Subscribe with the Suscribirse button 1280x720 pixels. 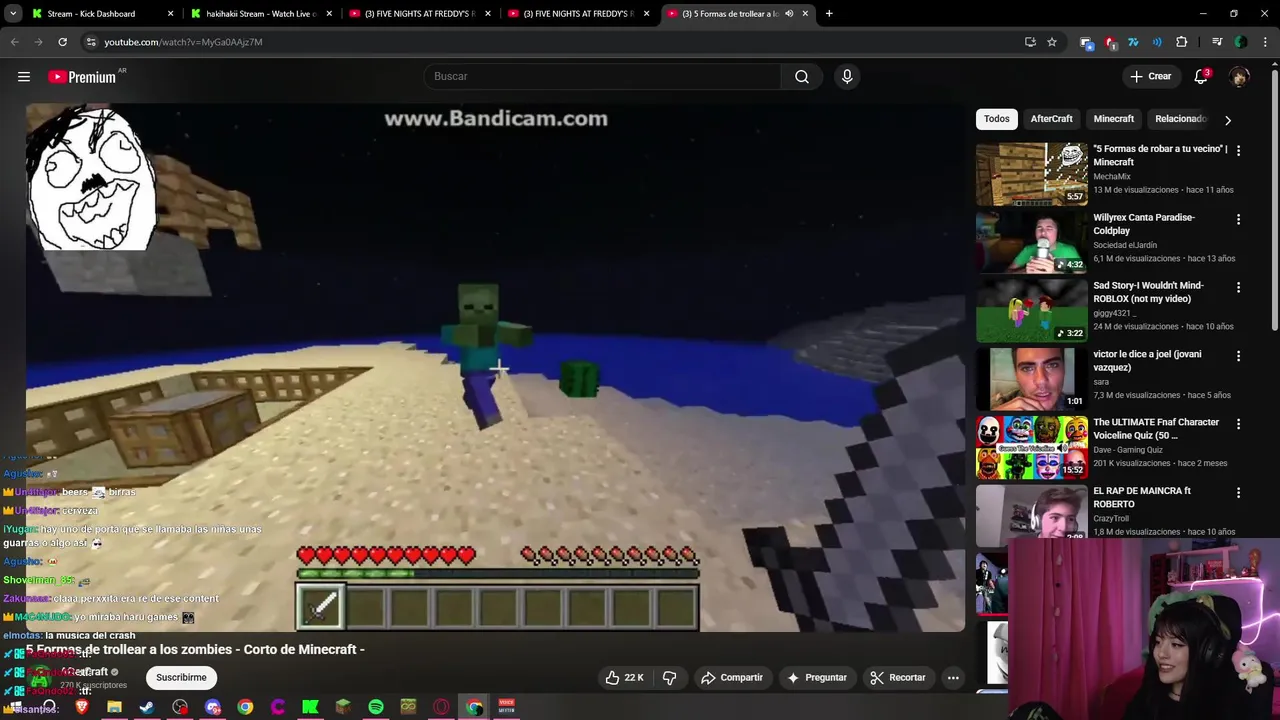pos(181,677)
